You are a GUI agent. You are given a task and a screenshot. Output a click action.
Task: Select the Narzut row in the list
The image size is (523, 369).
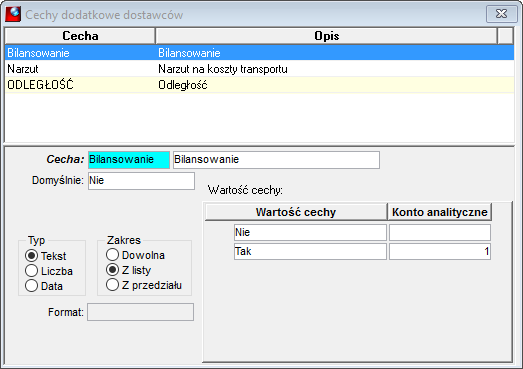(x=259, y=69)
